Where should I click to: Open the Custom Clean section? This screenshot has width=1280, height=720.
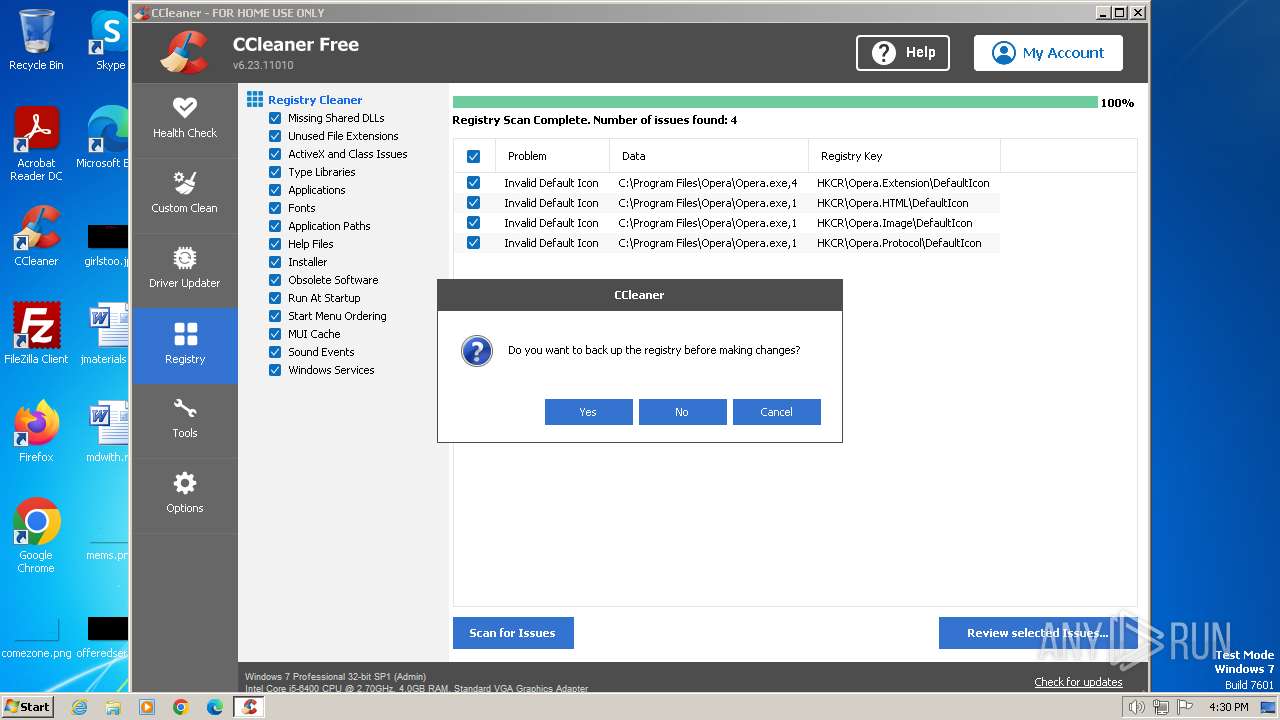185,193
